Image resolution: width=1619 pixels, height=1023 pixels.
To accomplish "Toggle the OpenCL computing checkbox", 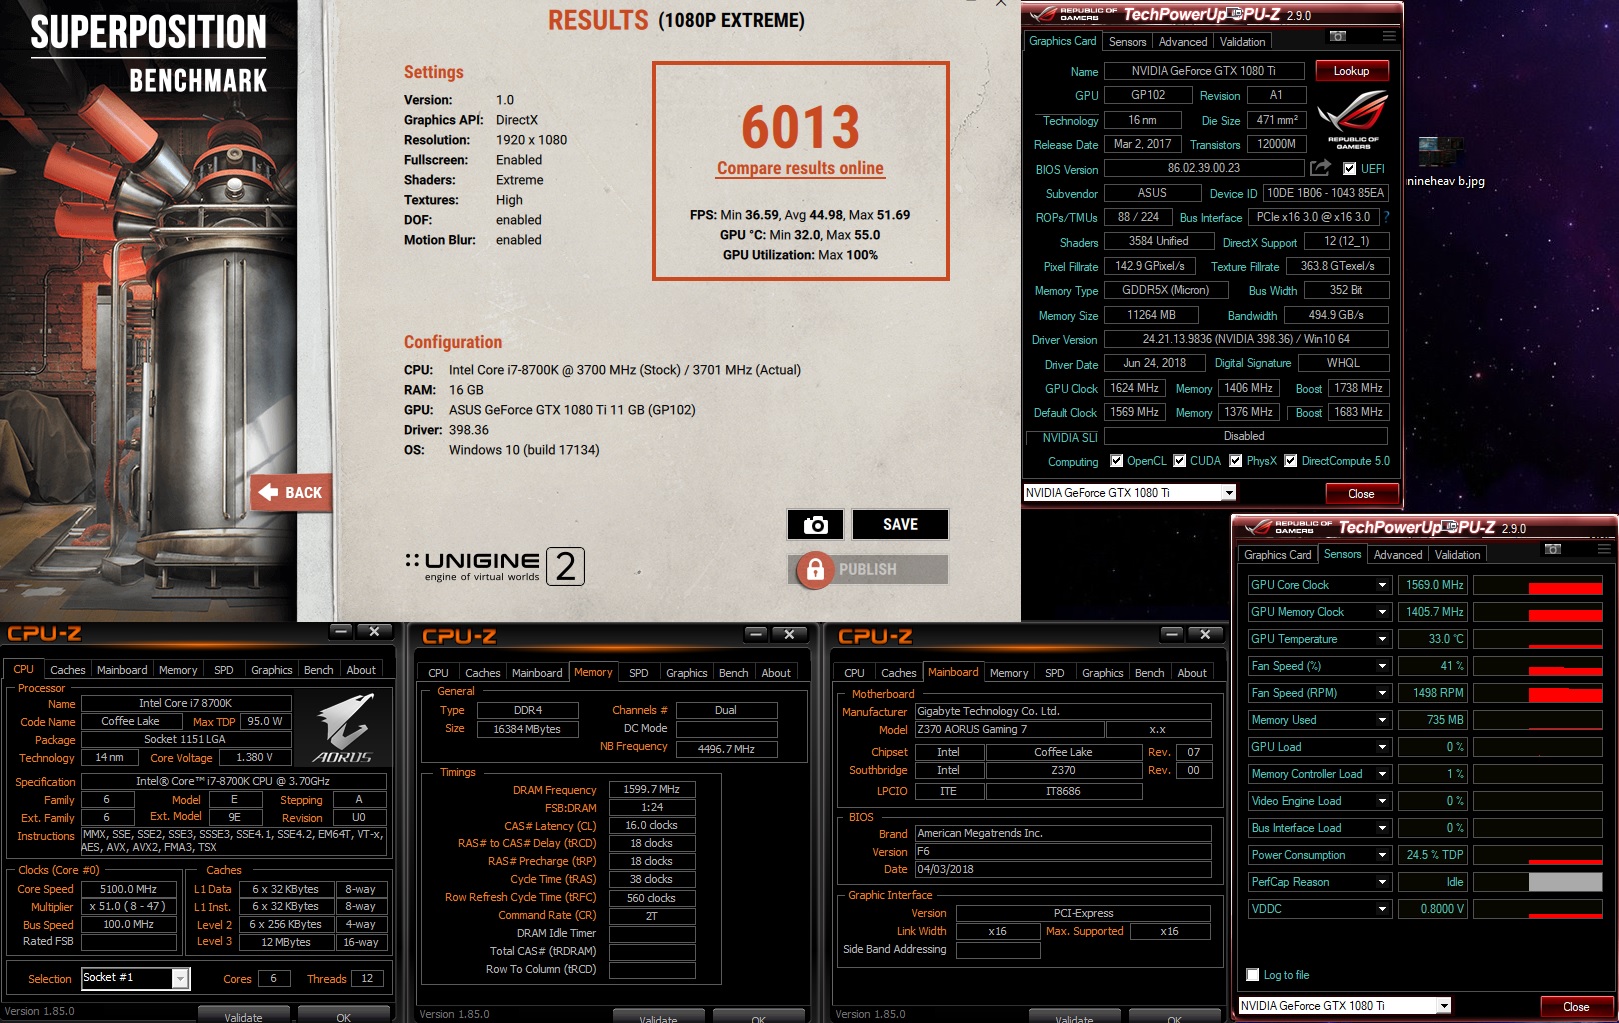I will pyautogui.click(x=1116, y=461).
